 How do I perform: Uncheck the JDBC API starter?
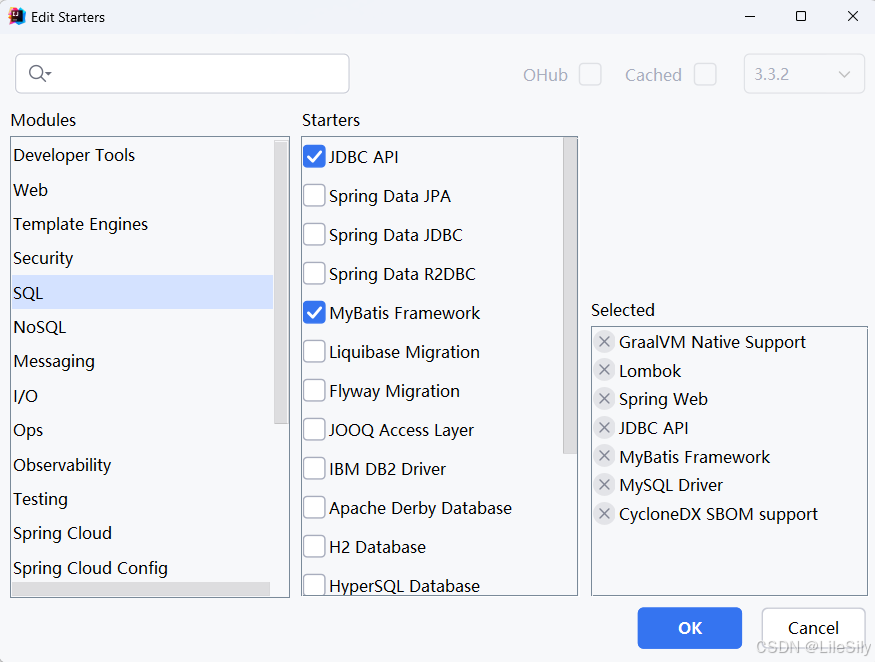point(314,157)
